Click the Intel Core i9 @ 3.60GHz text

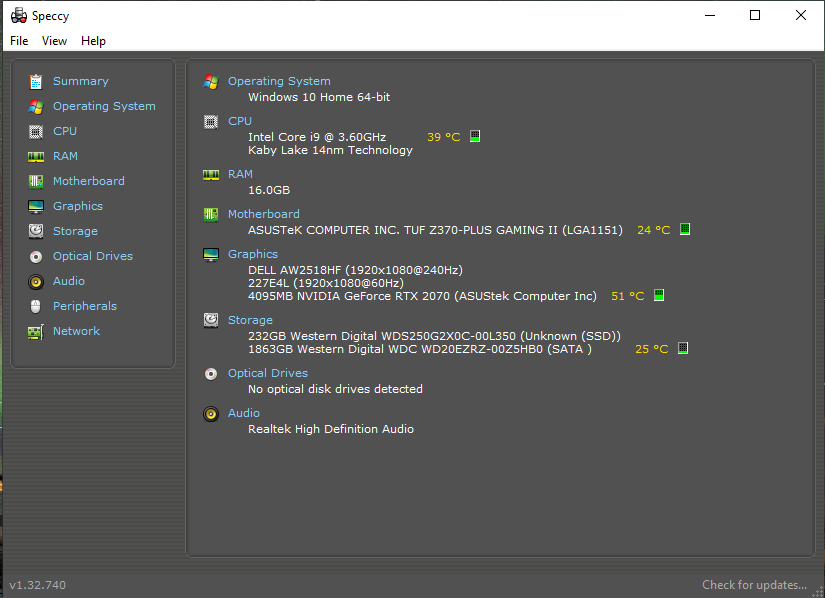[317, 137]
